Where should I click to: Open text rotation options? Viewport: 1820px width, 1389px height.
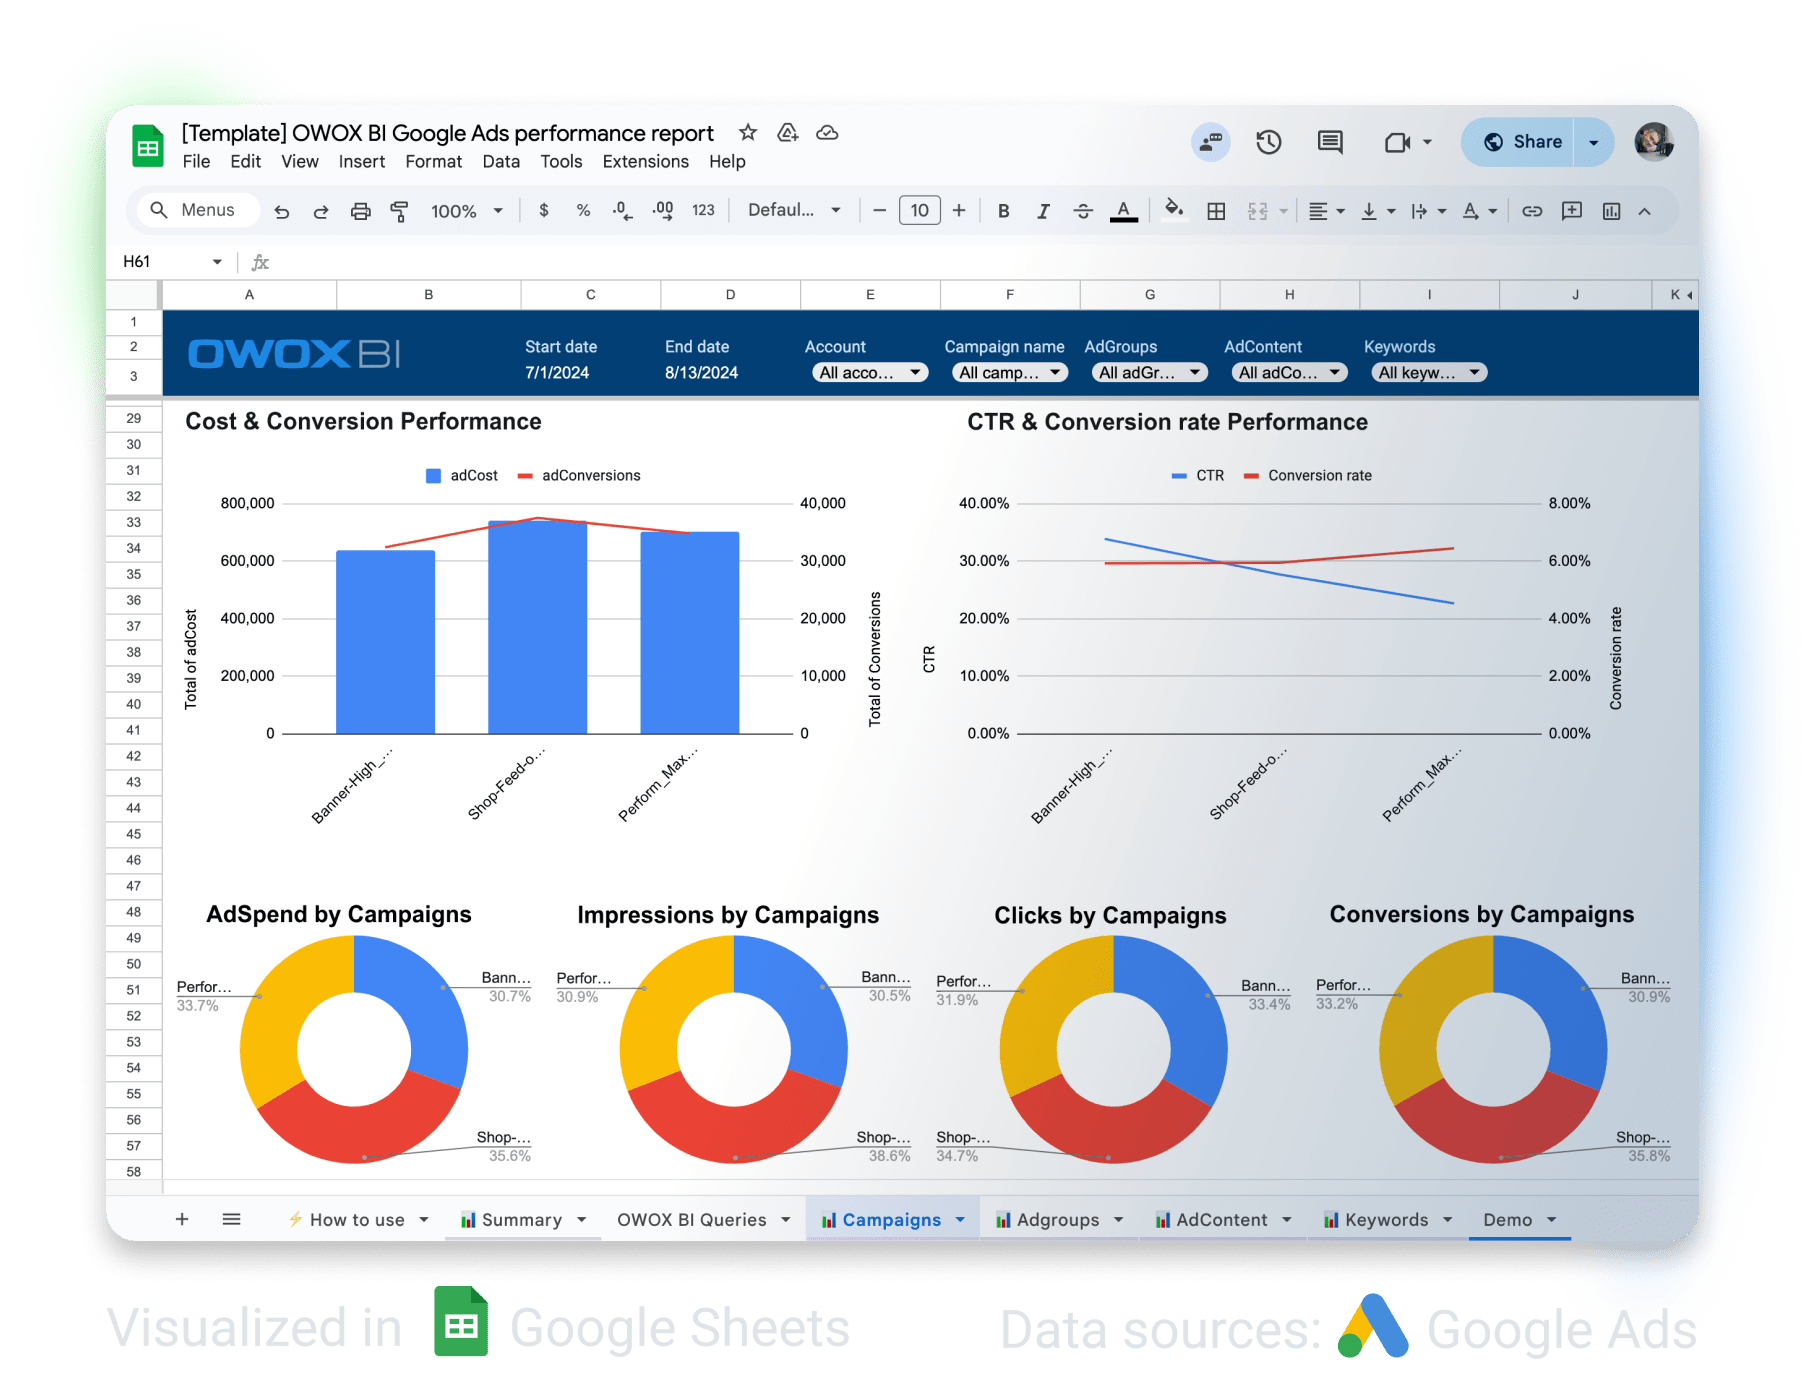click(1479, 211)
